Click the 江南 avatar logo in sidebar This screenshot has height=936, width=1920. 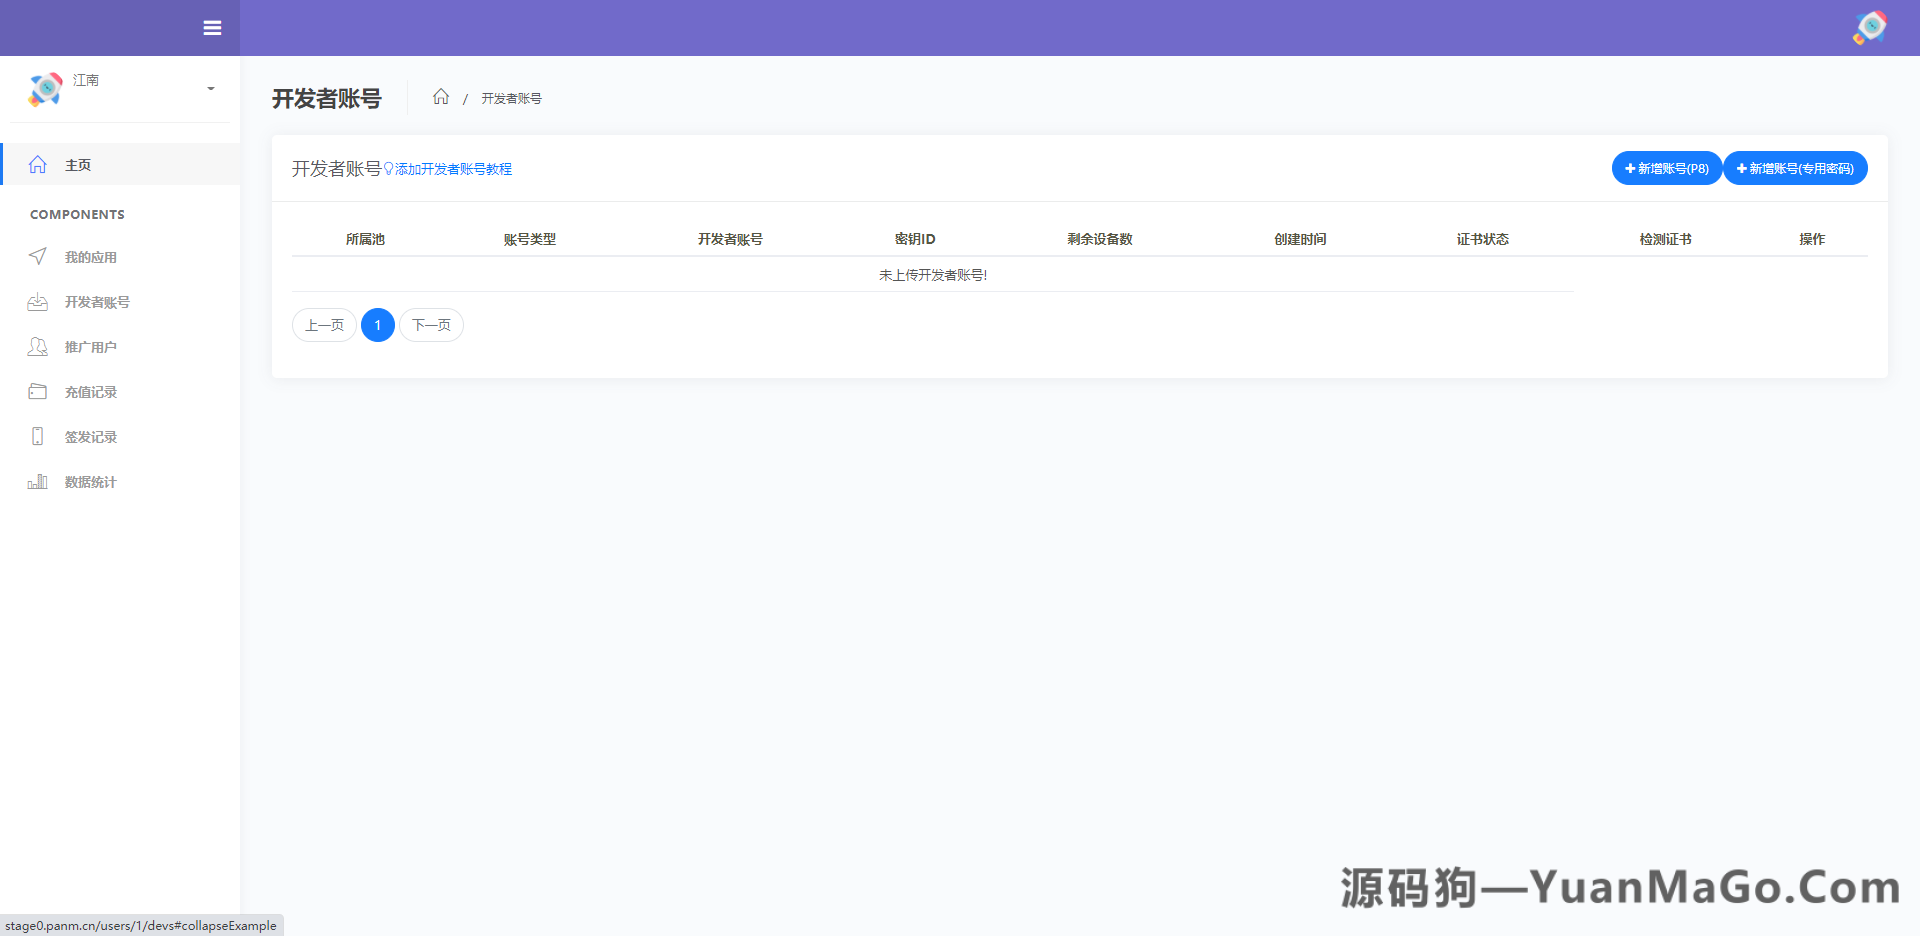point(43,89)
